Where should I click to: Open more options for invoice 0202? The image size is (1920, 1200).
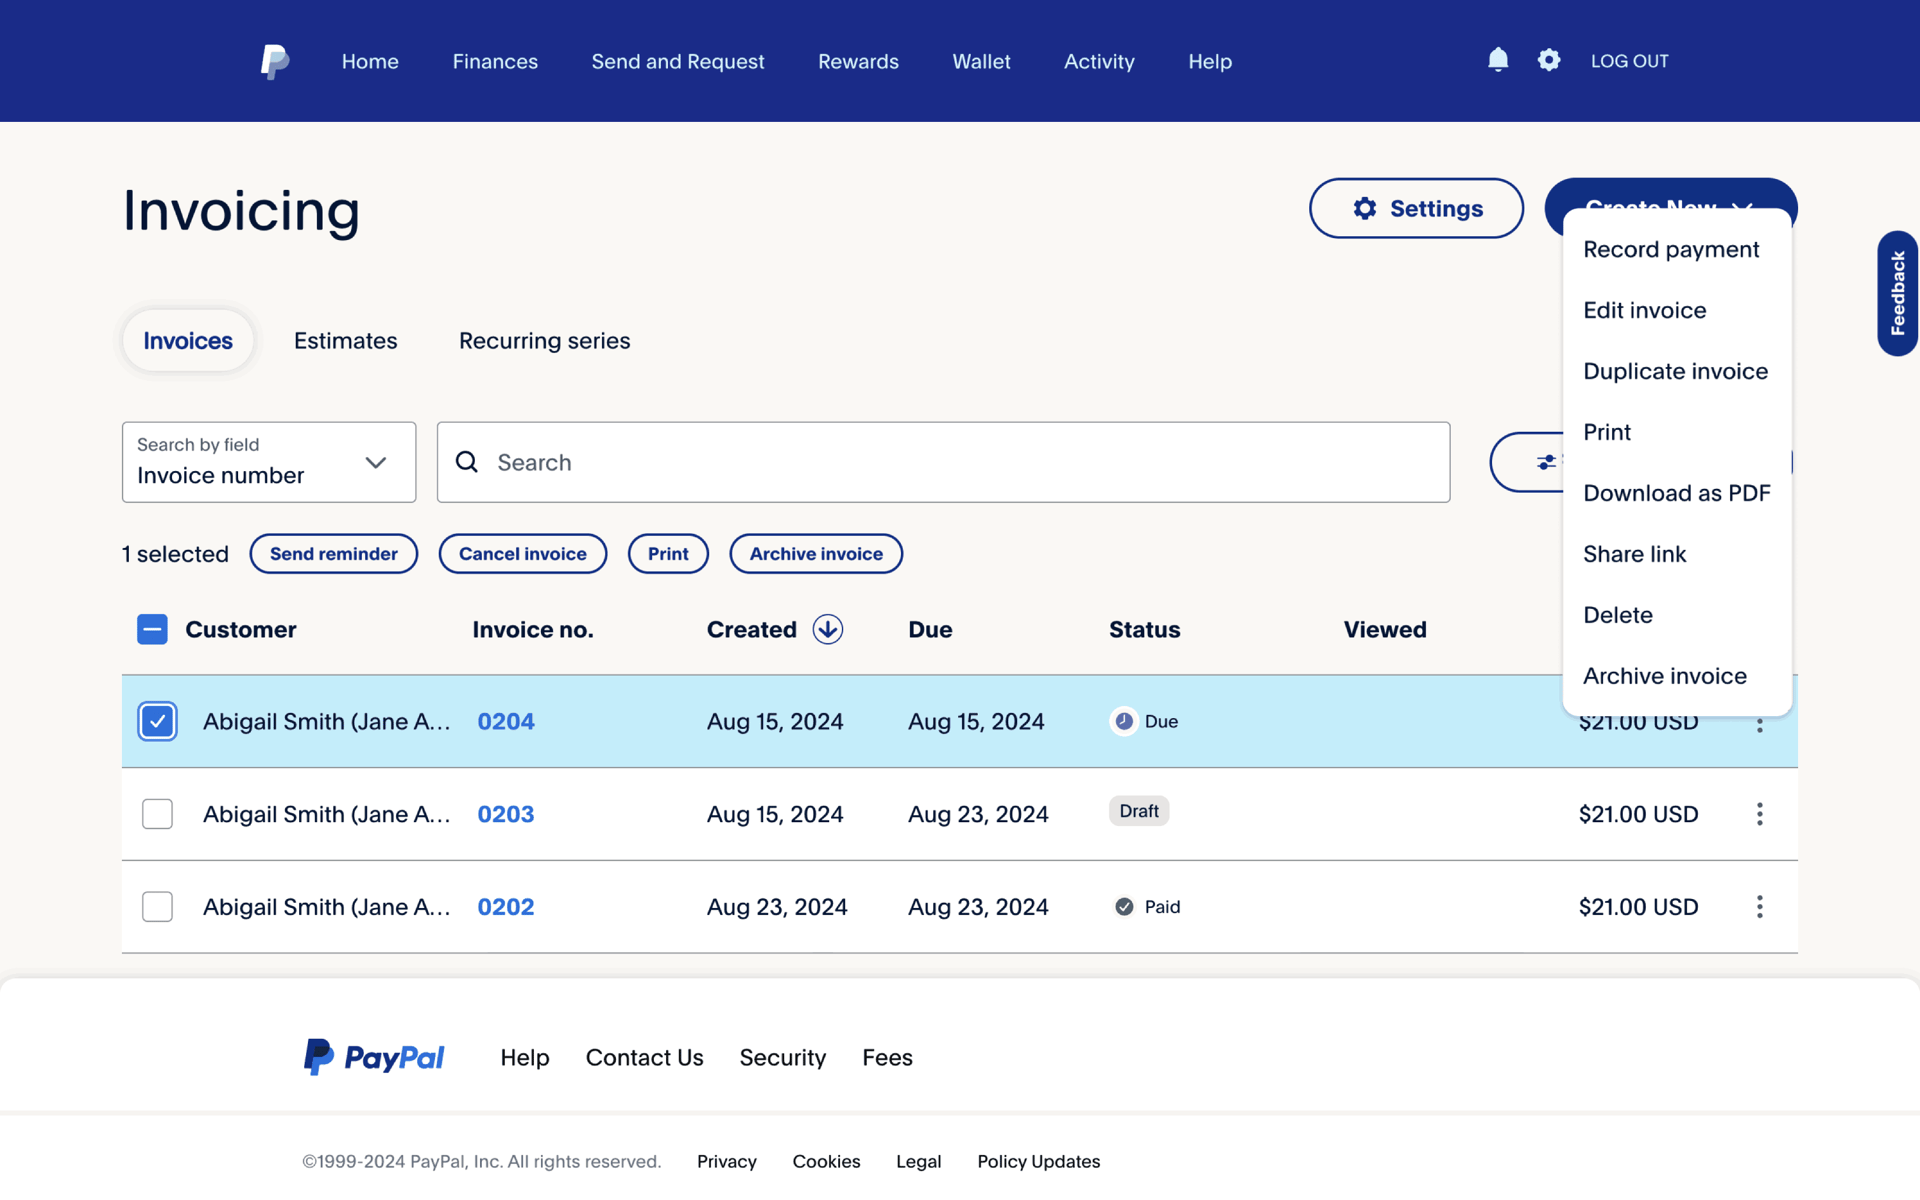1759,907
